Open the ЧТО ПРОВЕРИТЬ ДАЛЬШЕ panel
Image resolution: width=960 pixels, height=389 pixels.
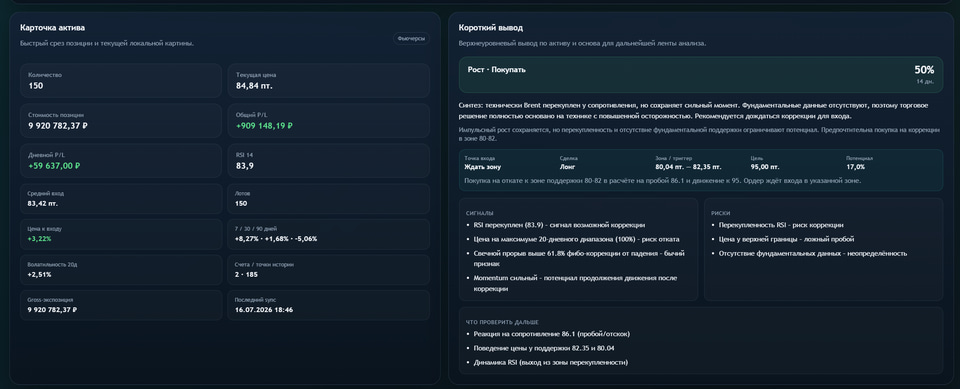(701, 340)
